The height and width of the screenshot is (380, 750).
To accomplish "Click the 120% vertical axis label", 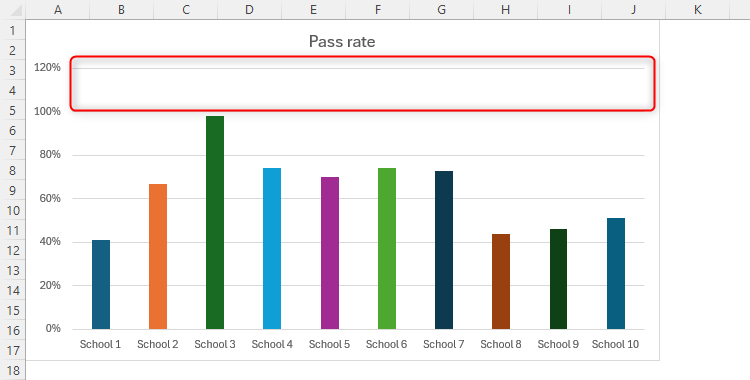I will click(x=47, y=67).
